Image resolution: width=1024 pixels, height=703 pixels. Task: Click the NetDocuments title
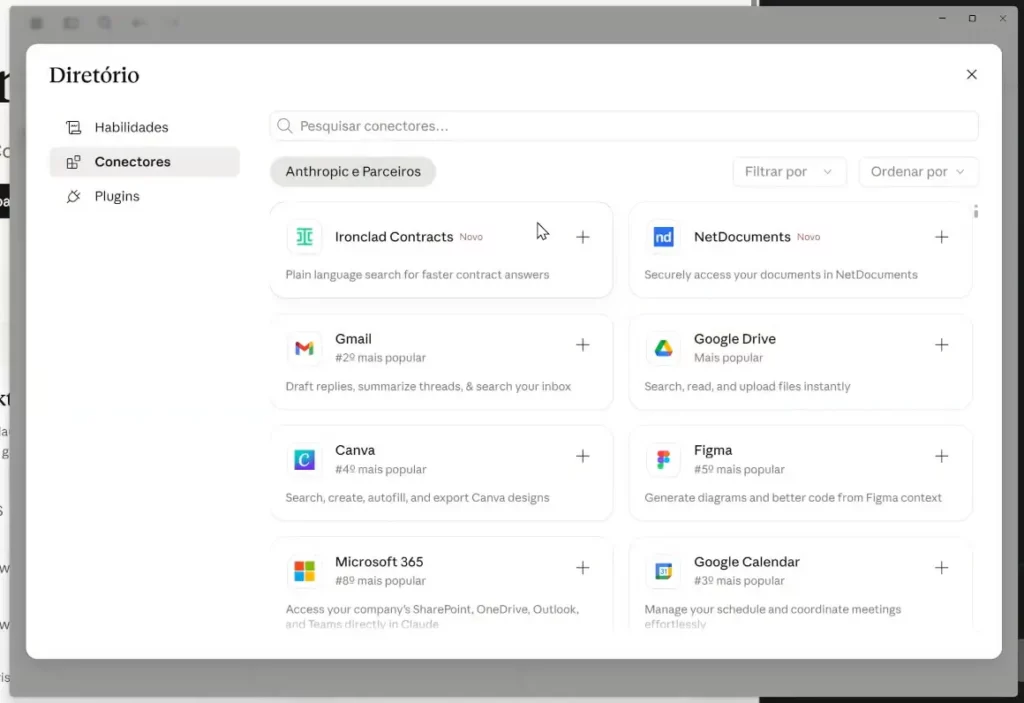[742, 237]
